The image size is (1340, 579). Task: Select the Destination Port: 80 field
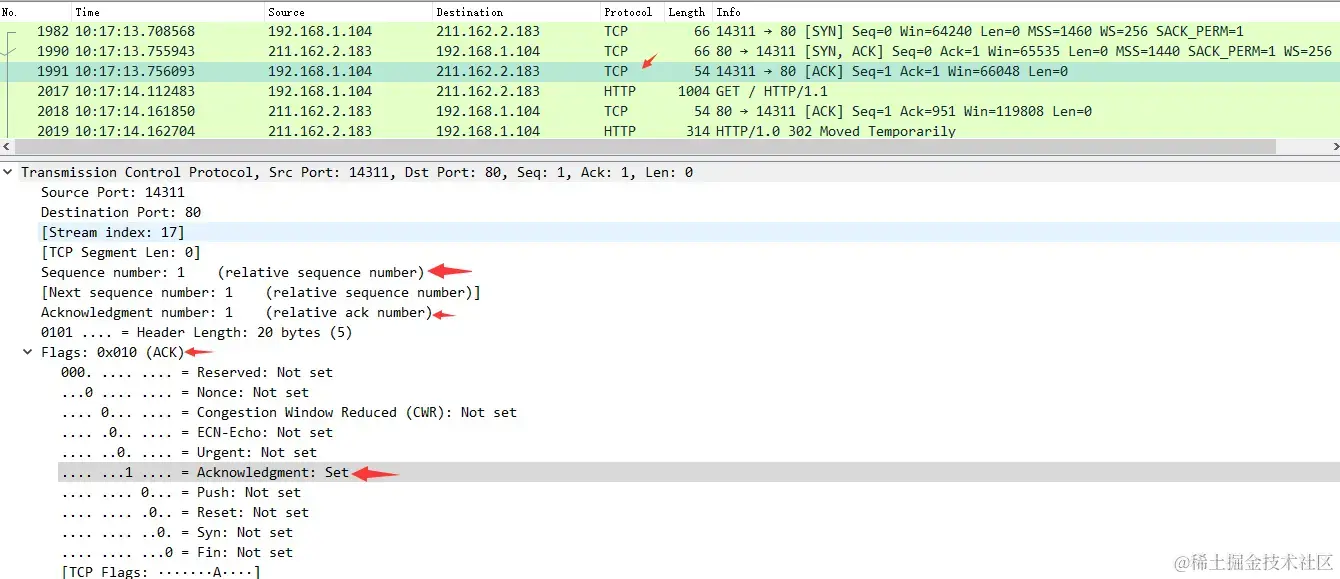click(x=121, y=212)
